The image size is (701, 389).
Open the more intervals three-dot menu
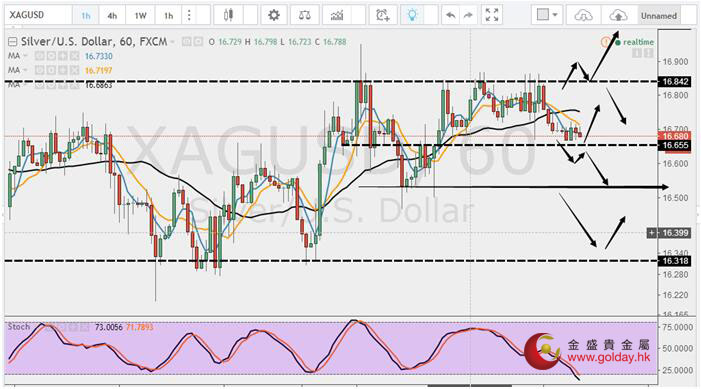(189, 16)
